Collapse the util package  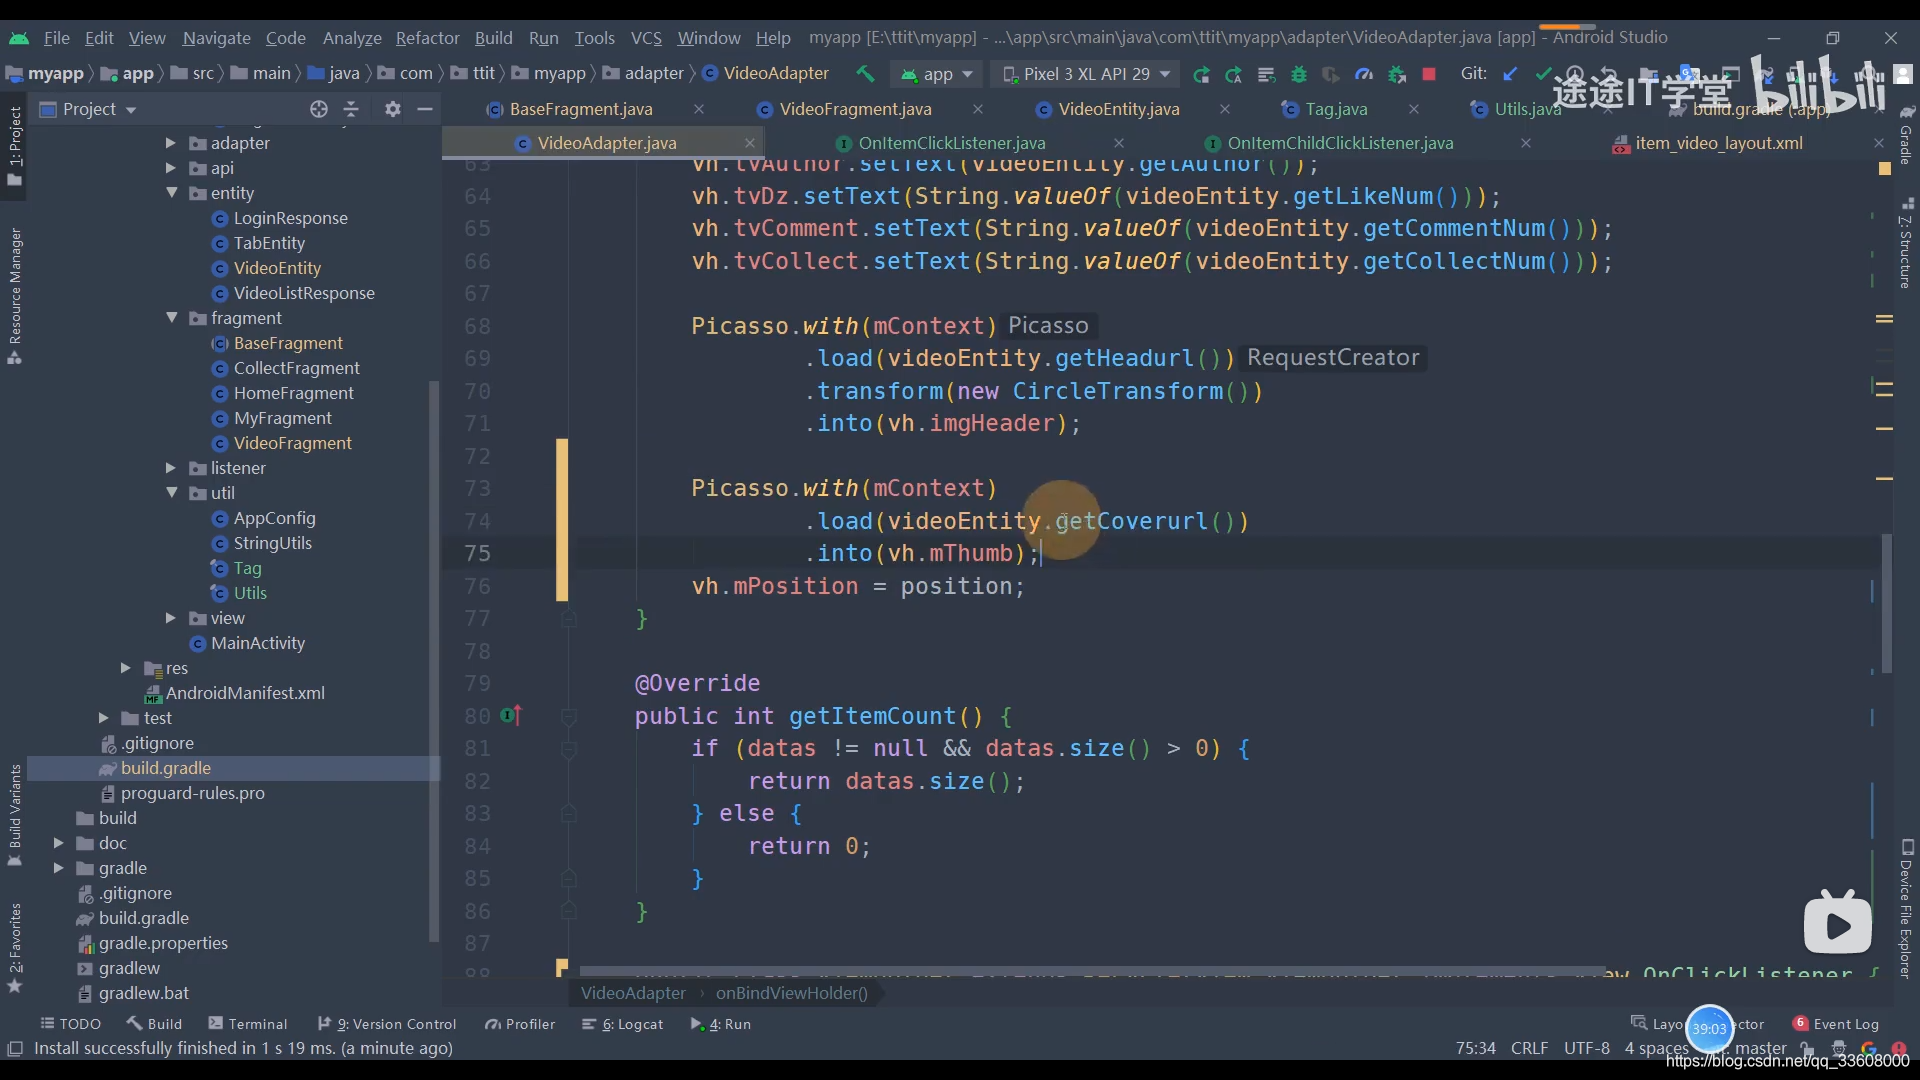tap(171, 493)
